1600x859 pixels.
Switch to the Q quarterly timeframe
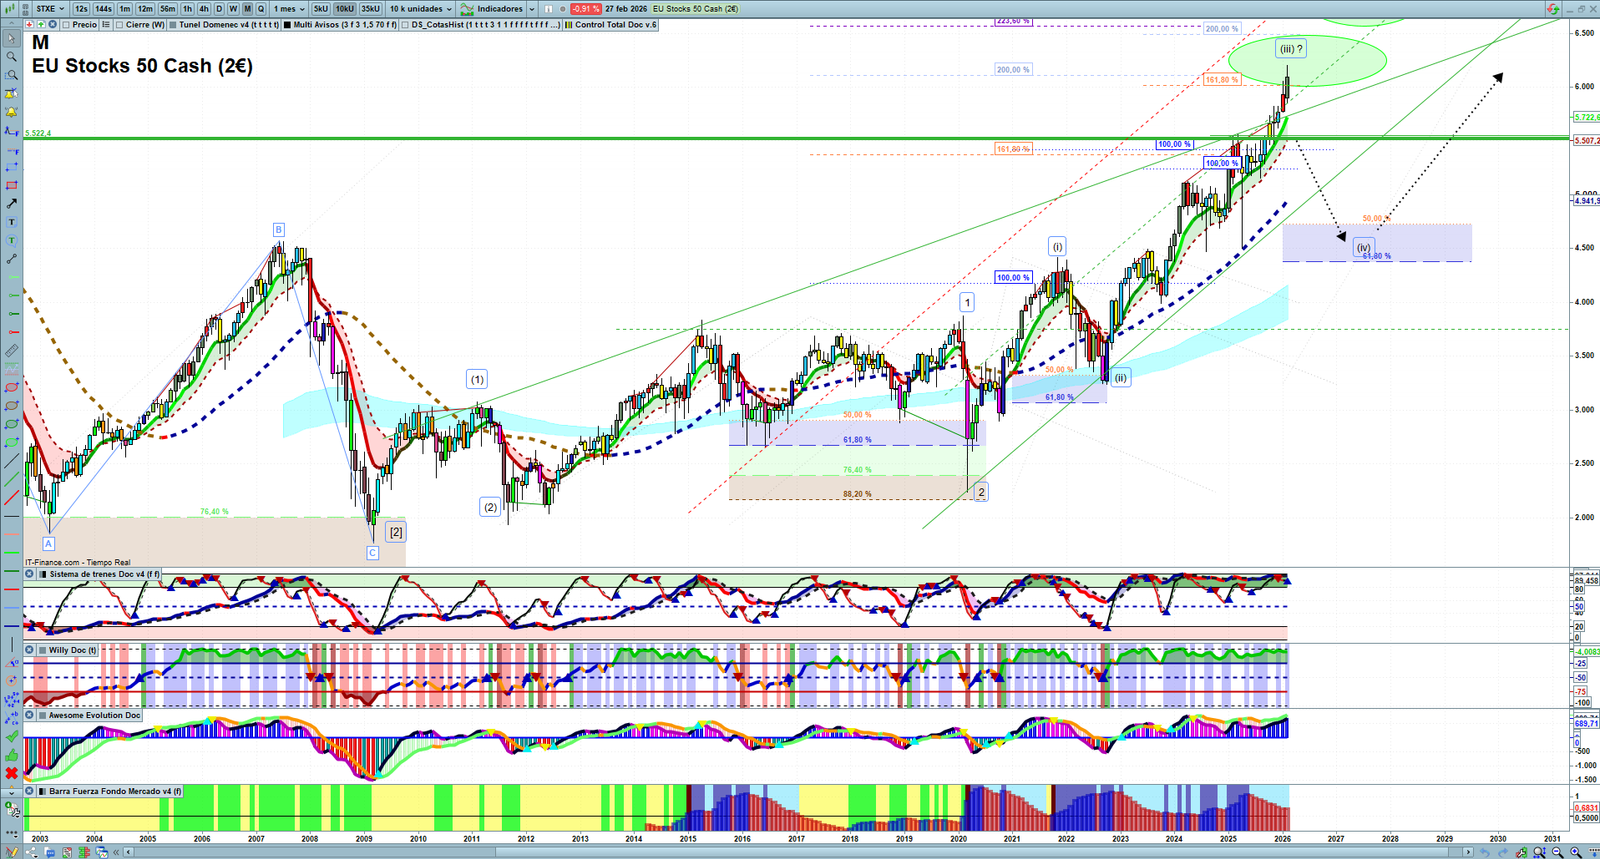pos(261,9)
